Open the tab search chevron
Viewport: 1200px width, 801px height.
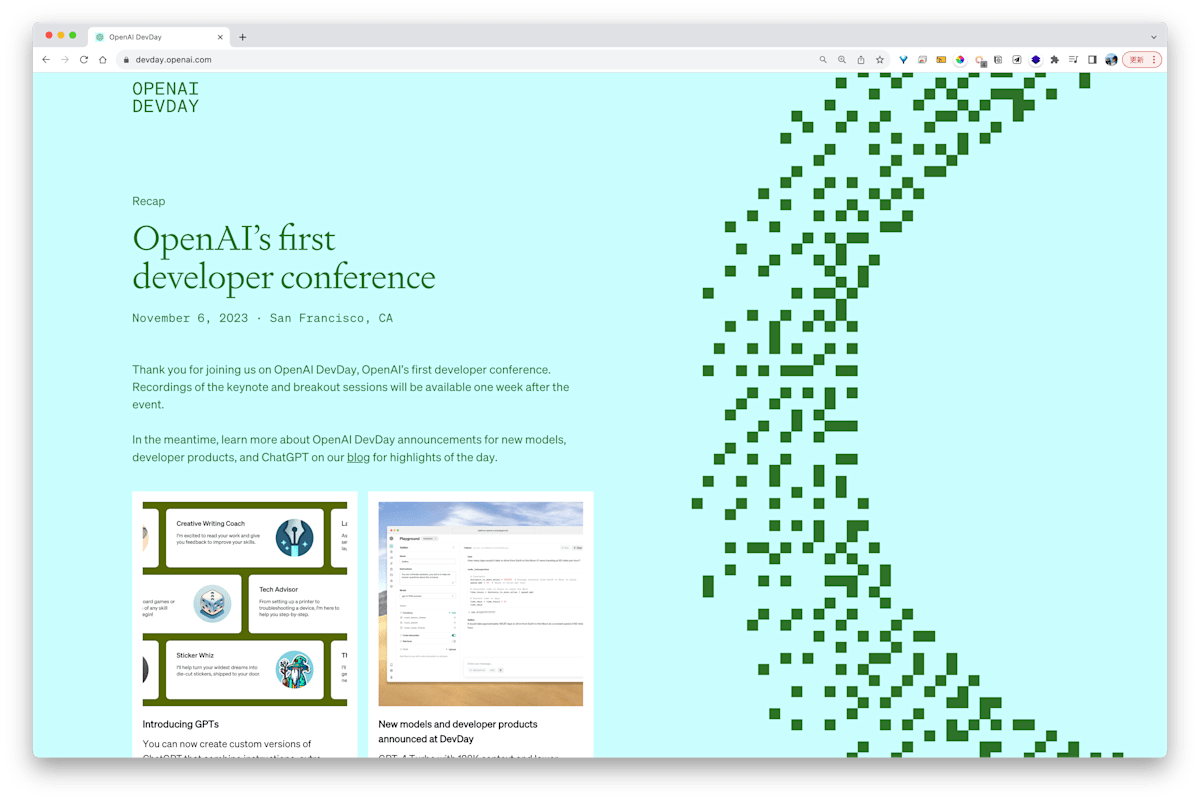pyautogui.click(x=1153, y=37)
